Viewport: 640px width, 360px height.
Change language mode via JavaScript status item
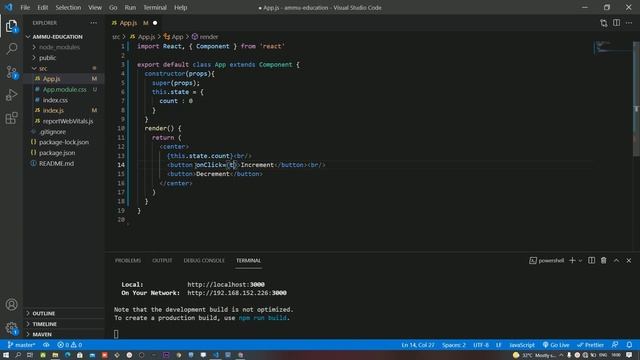[x=522, y=345]
